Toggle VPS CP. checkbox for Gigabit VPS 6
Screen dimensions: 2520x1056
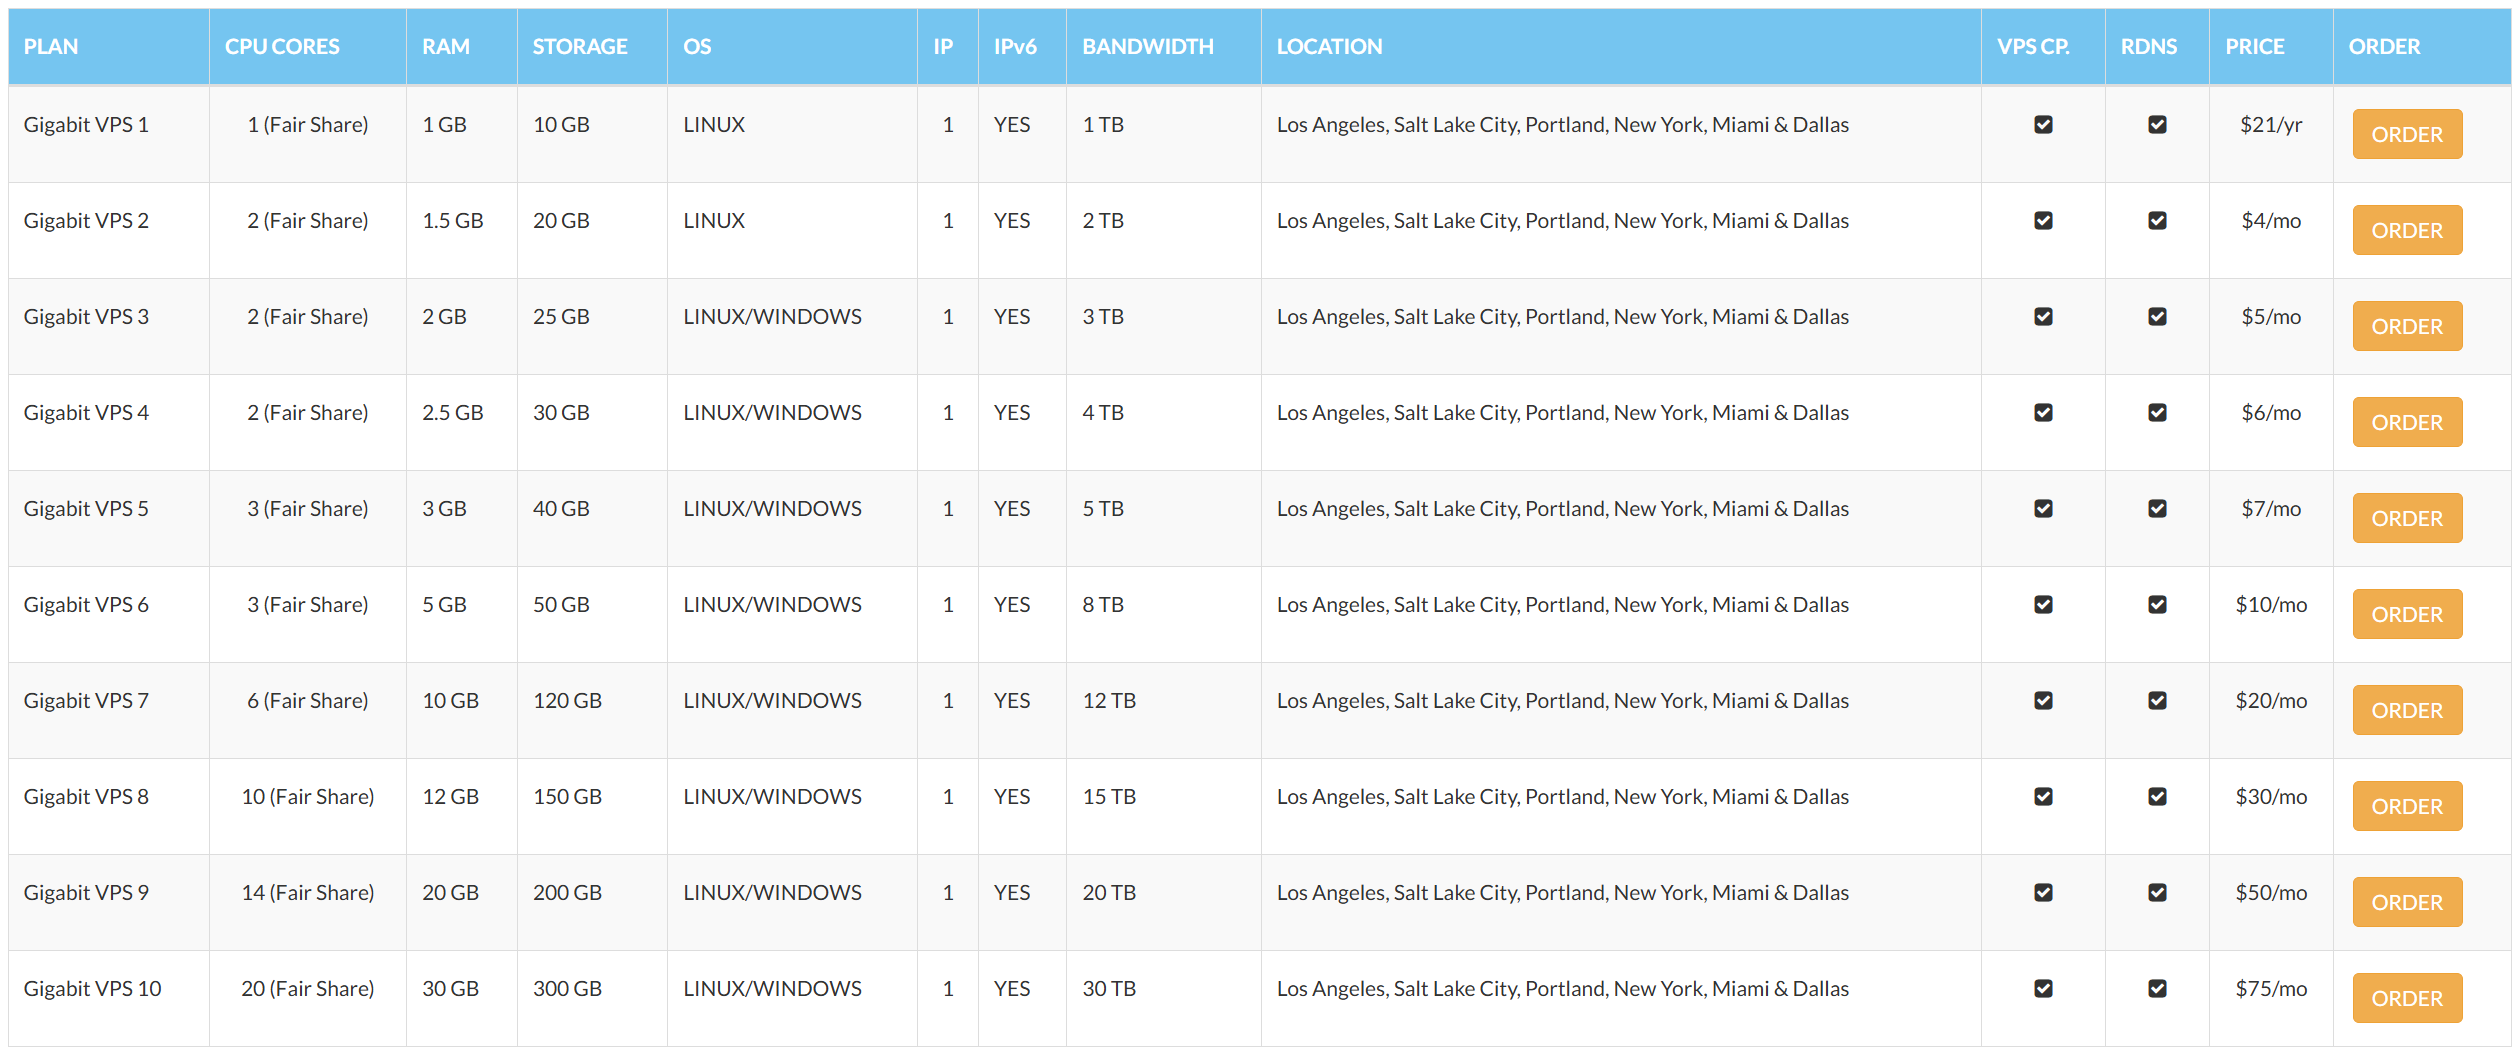2043,604
